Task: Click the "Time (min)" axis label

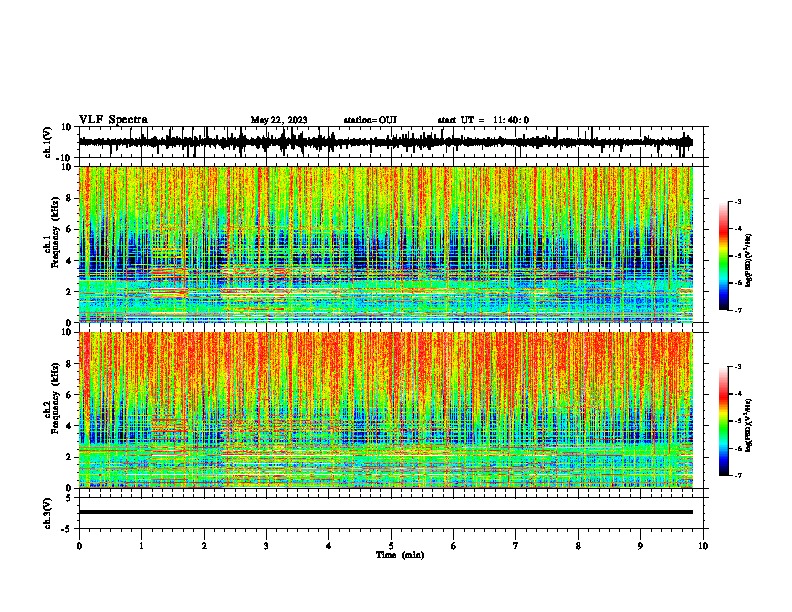Action: click(400, 555)
